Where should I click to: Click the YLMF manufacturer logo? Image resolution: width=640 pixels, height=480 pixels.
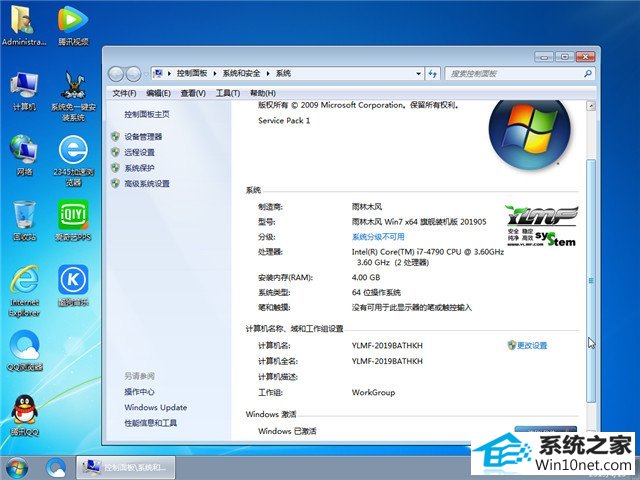[542, 226]
